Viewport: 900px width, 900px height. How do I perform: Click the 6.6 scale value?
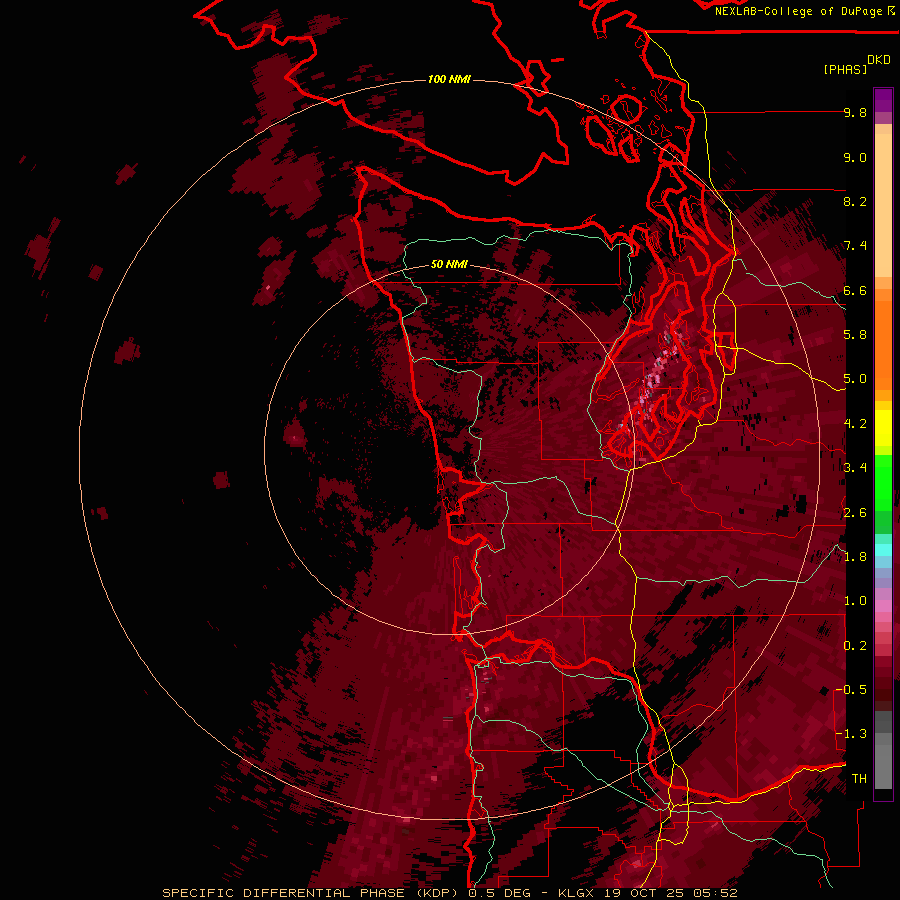pos(855,290)
